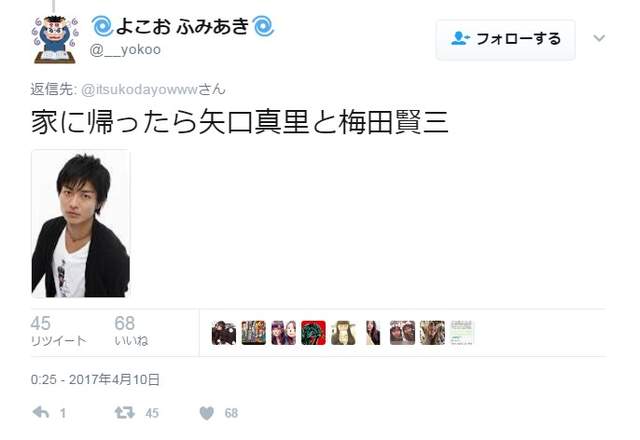
Task: Open the author's profile avatar
Action: pyautogui.click(x=55, y=40)
